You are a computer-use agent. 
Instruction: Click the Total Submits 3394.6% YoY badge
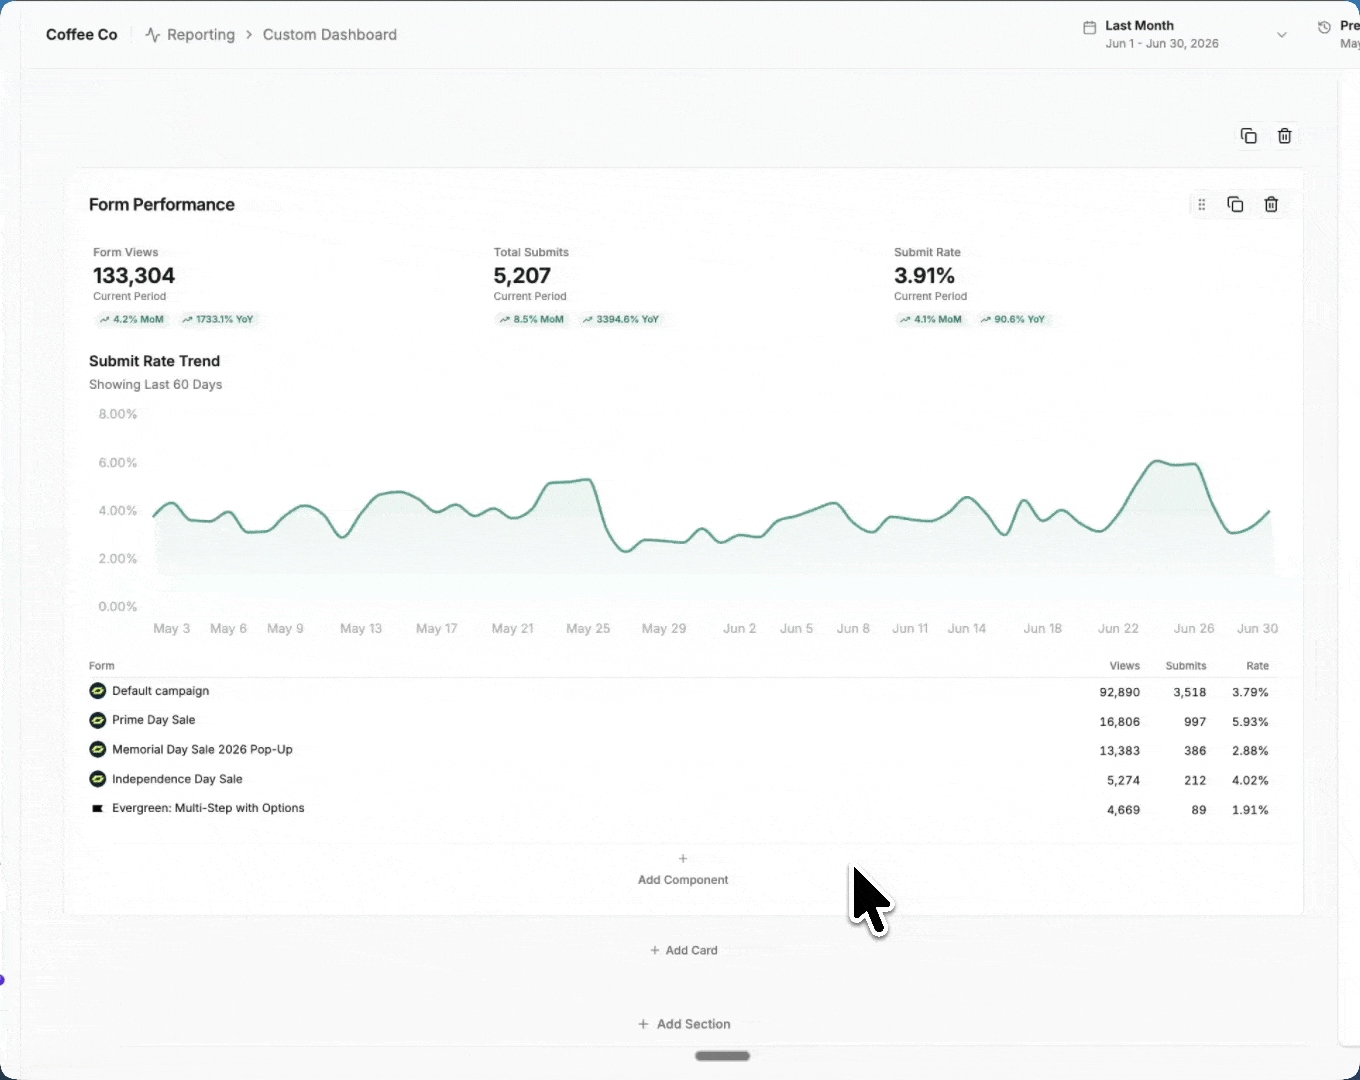point(621,320)
